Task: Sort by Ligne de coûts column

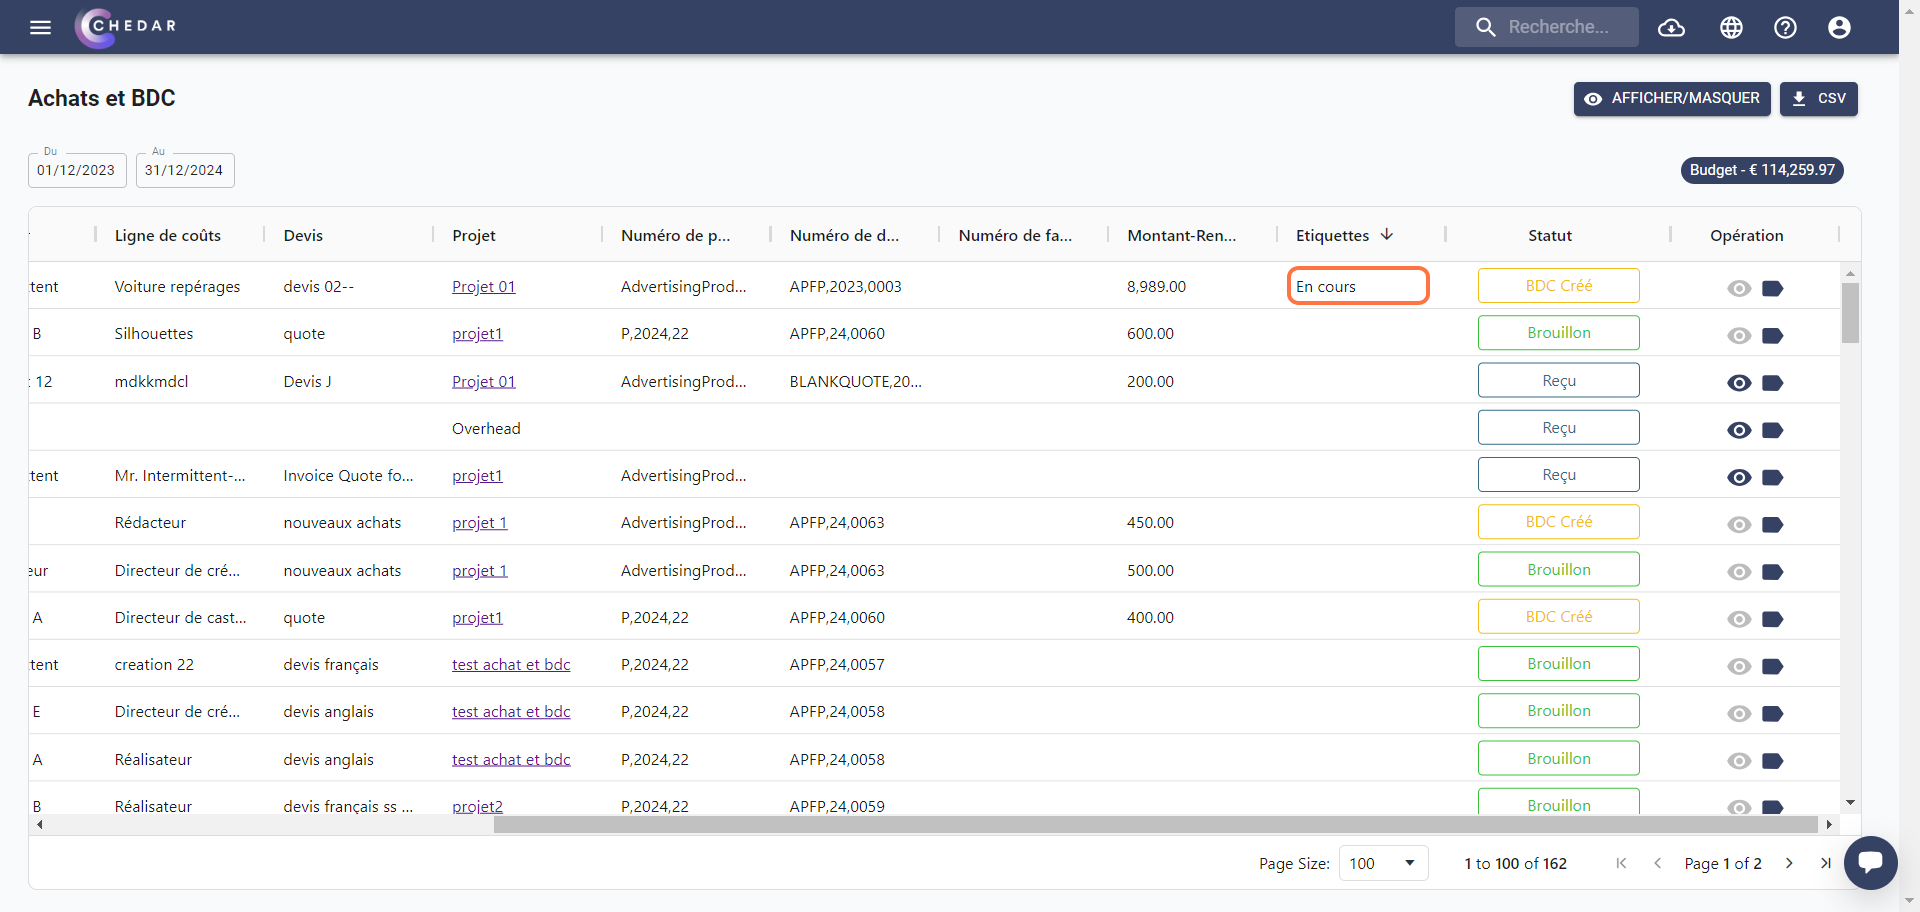Action: pos(167,235)
